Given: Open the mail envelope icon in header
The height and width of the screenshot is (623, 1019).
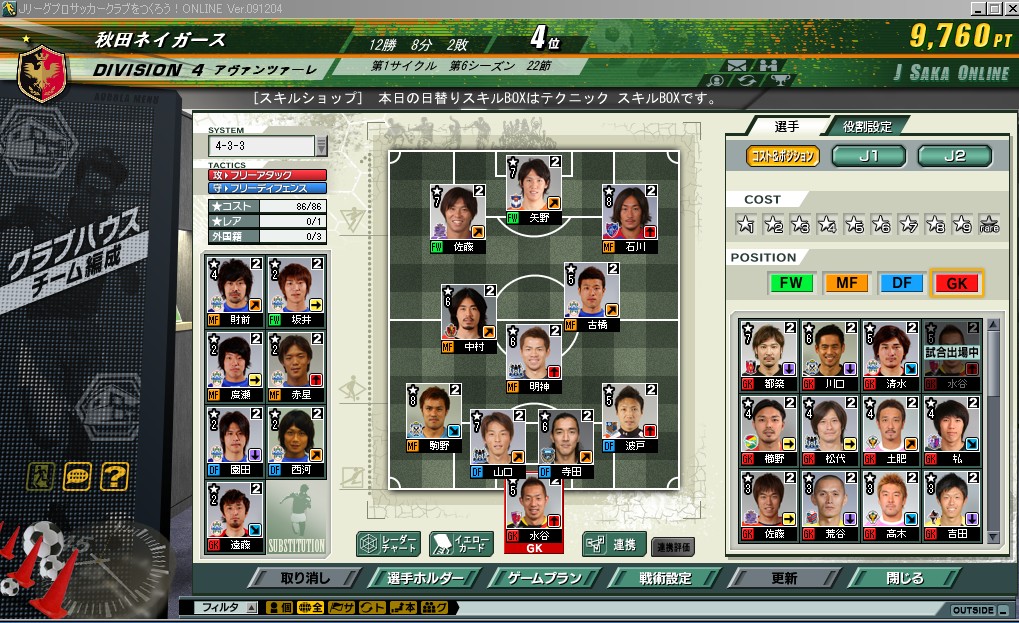Looking at the screenshot, I should [736, 66].
